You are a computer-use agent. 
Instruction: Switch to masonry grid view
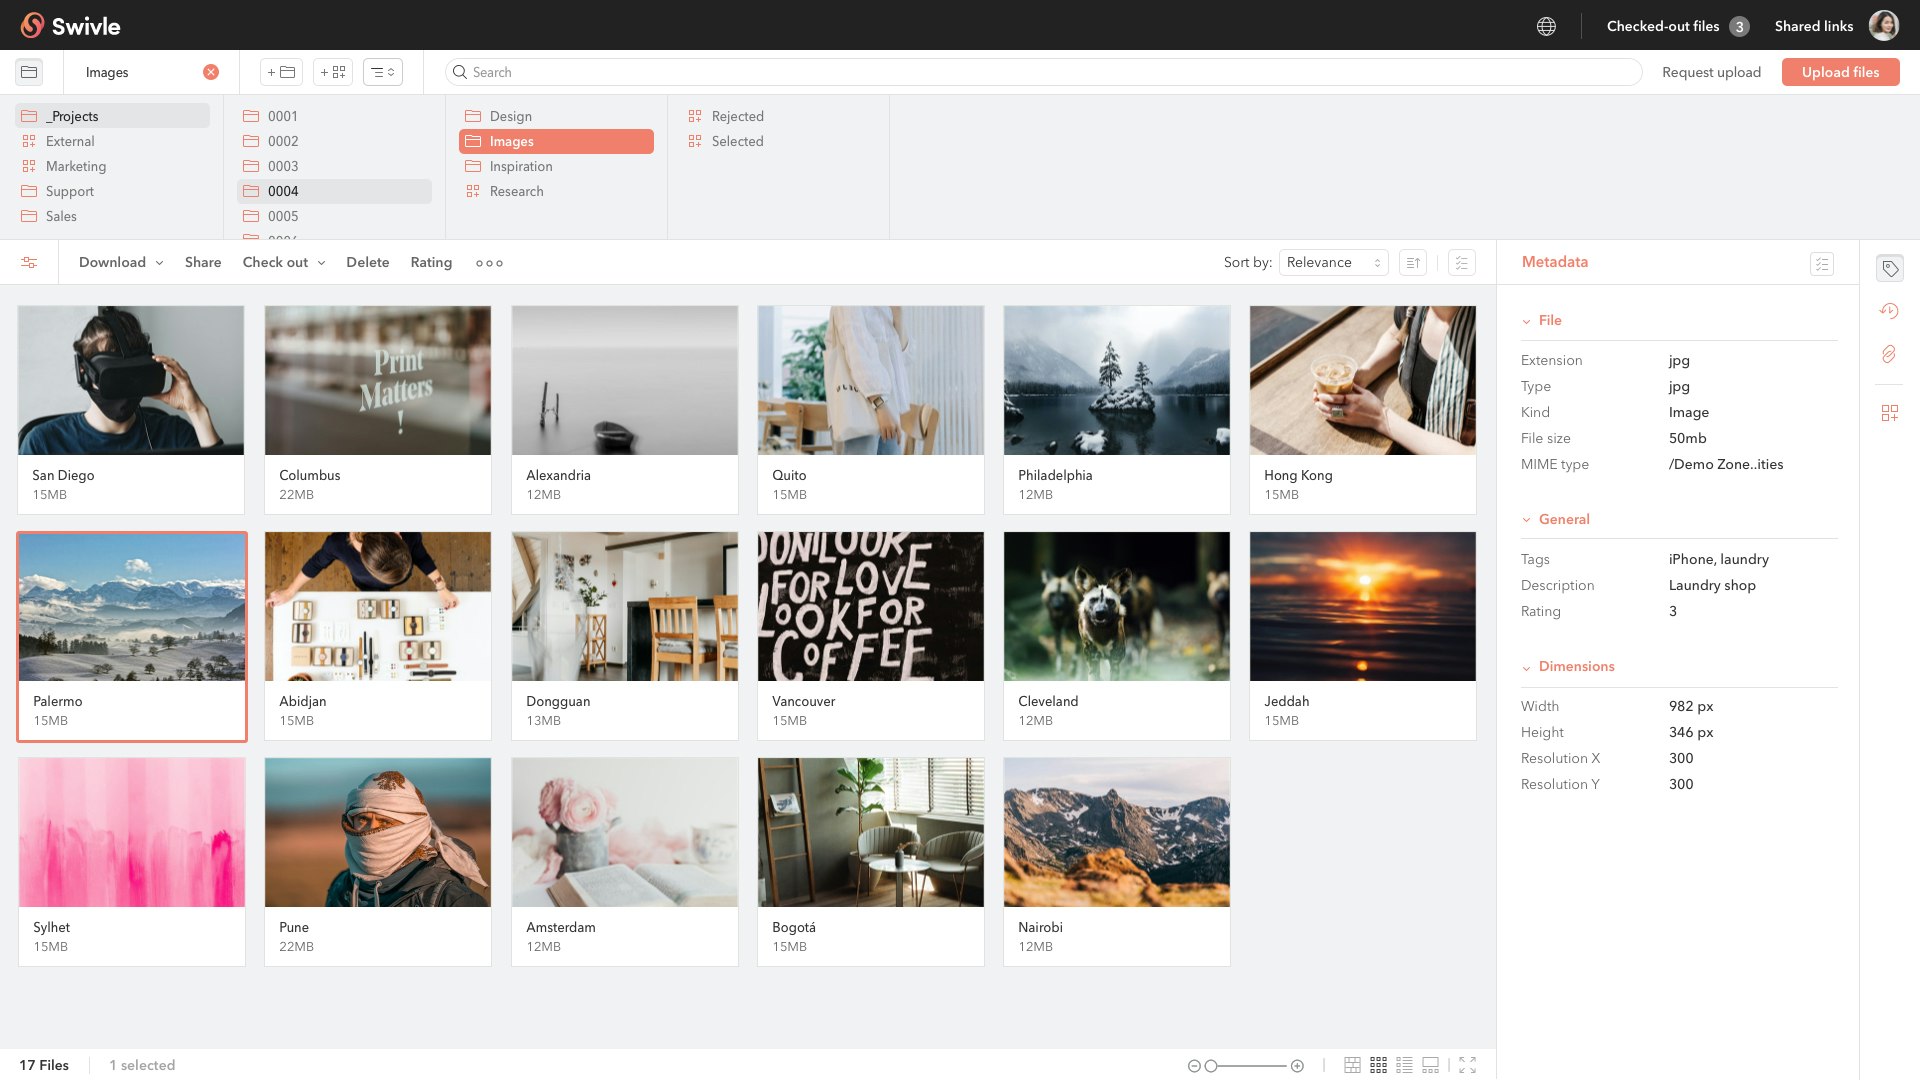(1352, 1065)
